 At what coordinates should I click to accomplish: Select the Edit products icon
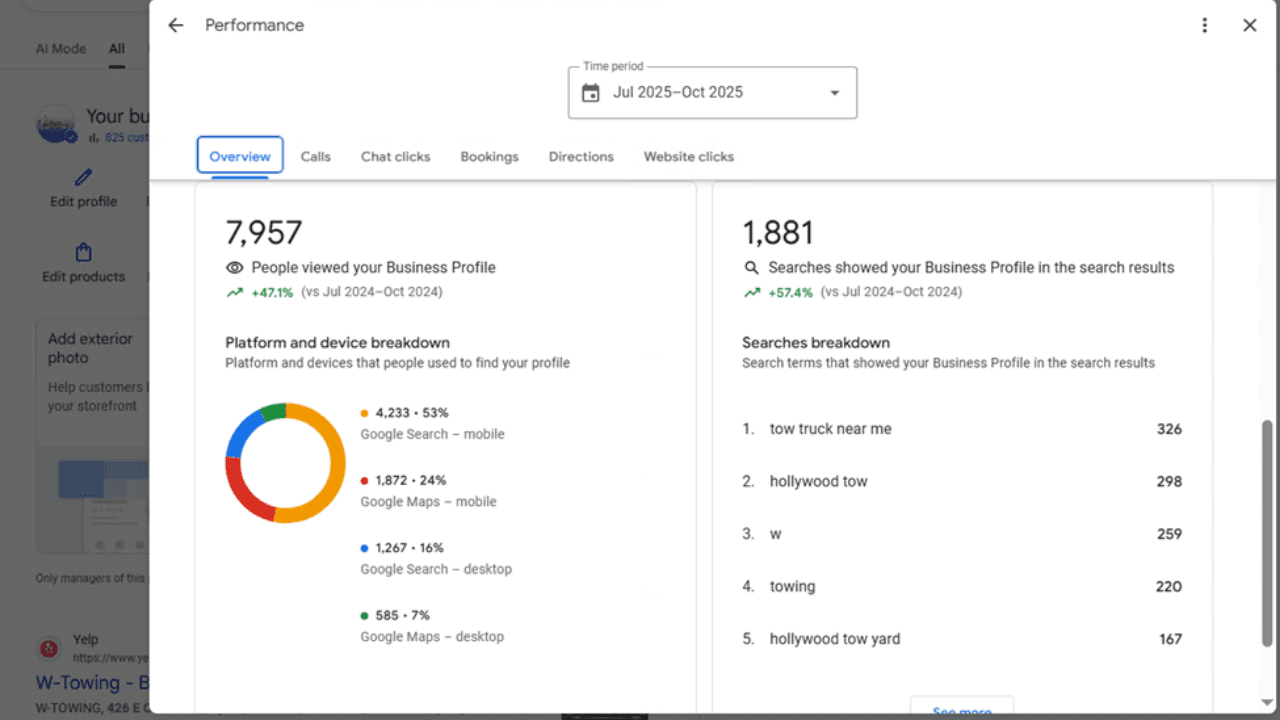tap(82, 252)
